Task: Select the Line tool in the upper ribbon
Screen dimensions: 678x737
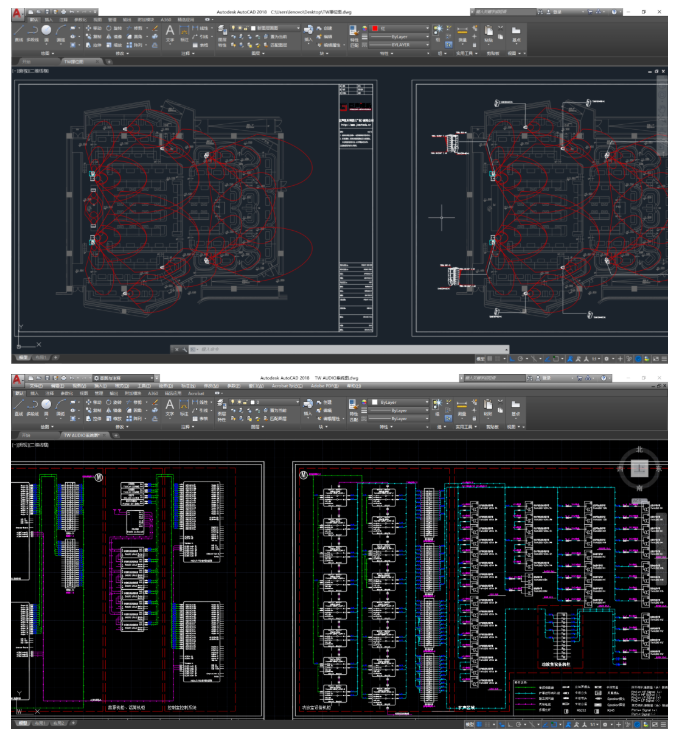Action: coord(20,32)
